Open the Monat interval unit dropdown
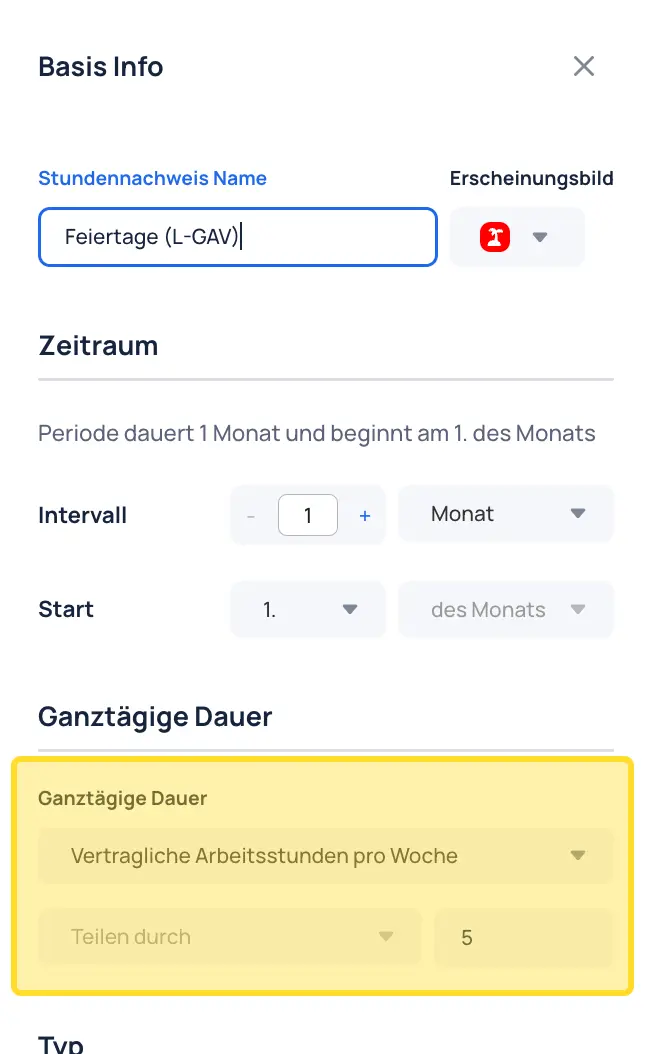654x1054 pixels. pos(506,514)
